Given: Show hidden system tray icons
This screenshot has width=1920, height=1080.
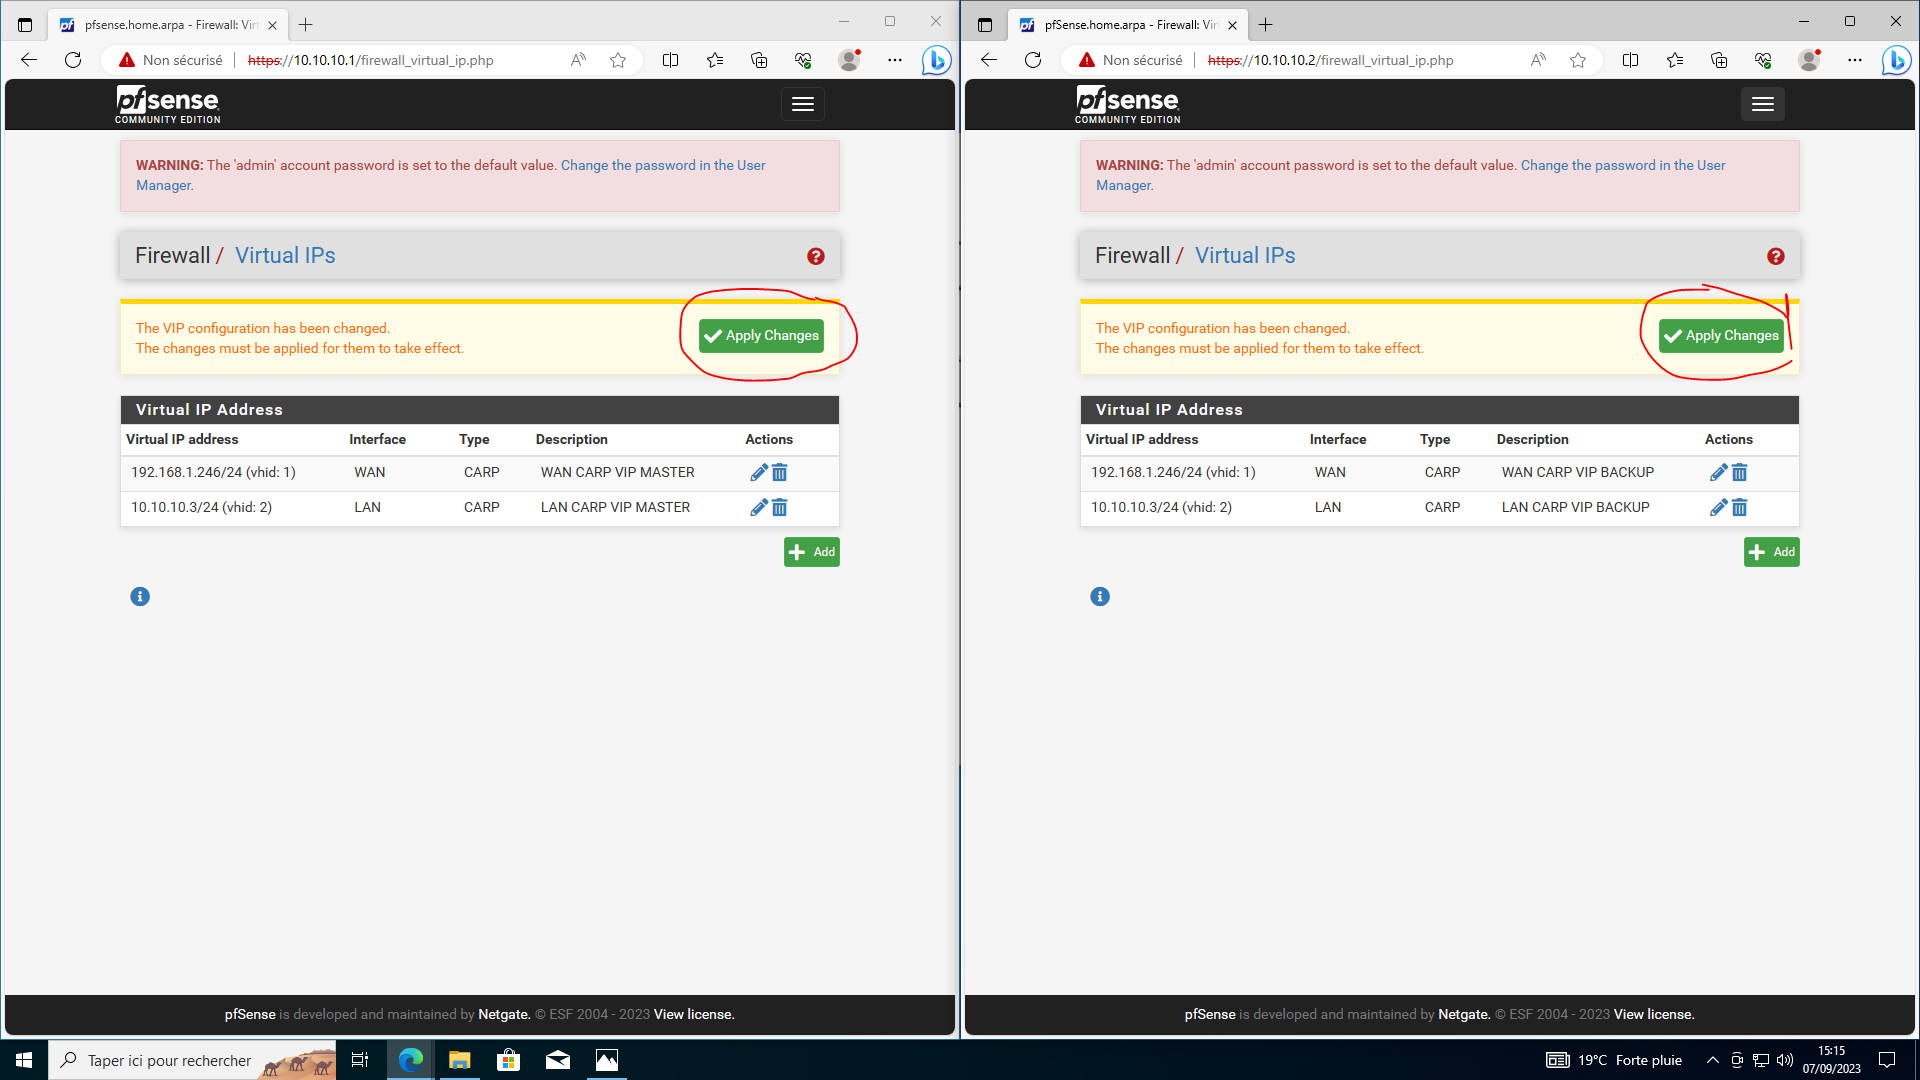Looking at the screenshot, I should click(x=1712, y=1060).
